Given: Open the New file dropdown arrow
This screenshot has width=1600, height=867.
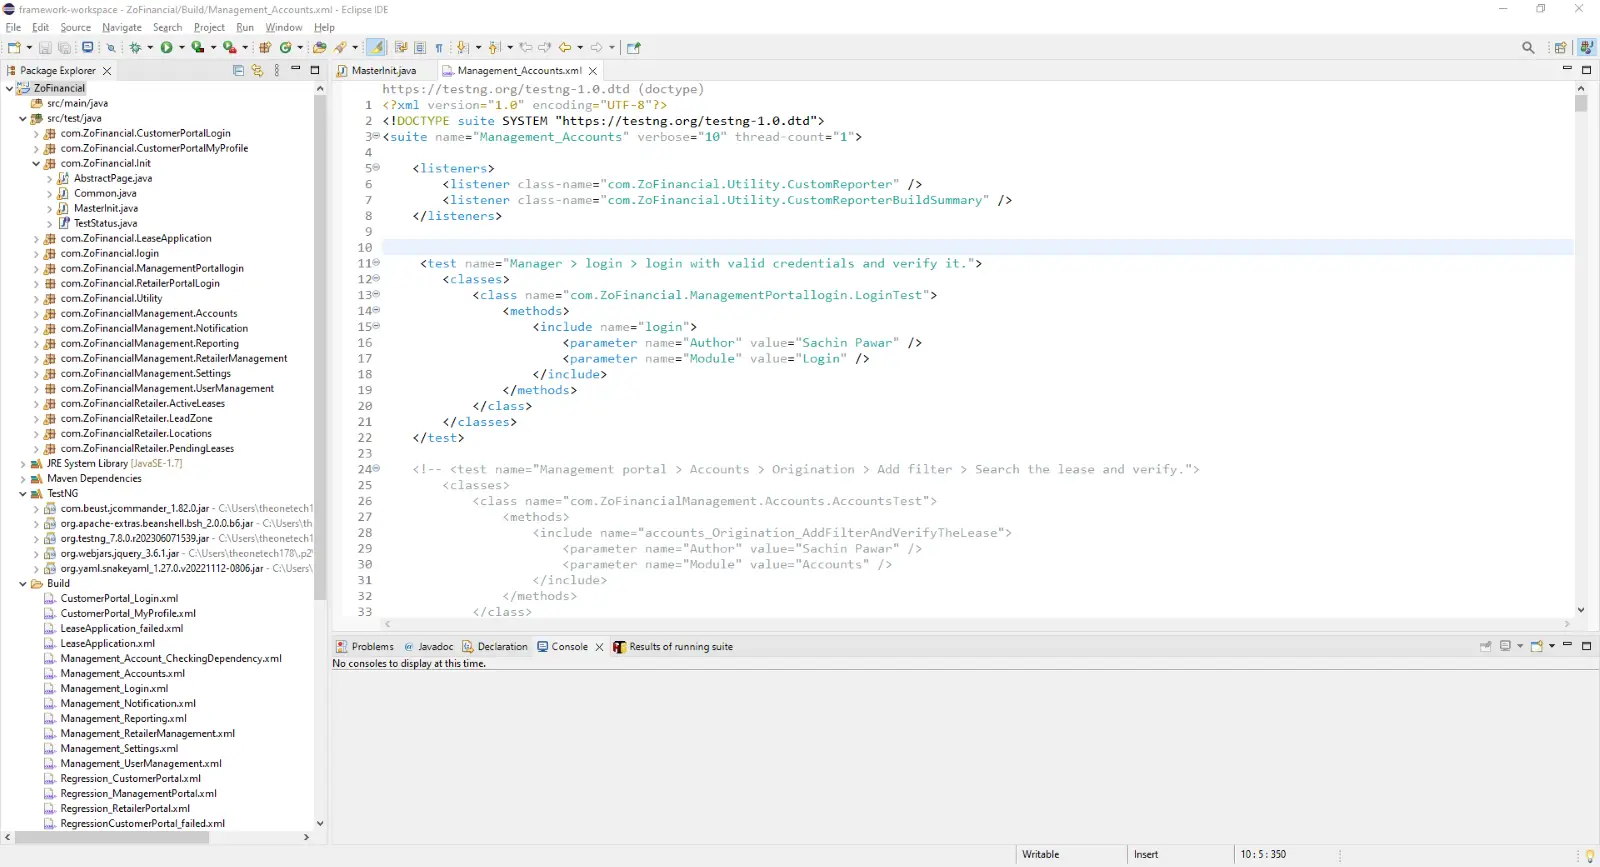Looking at the screenshot, I should pyautogui.click(x=29, y=47).
